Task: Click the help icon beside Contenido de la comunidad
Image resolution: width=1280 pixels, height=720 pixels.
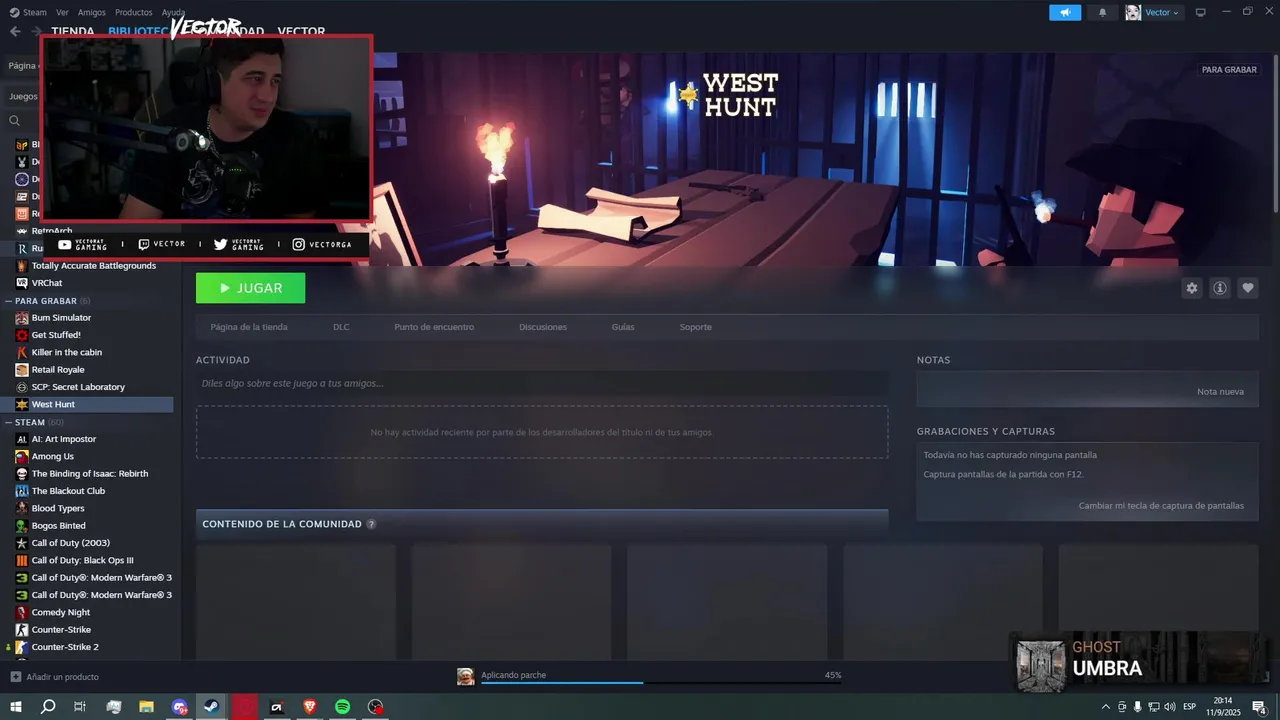Action: 371,524
